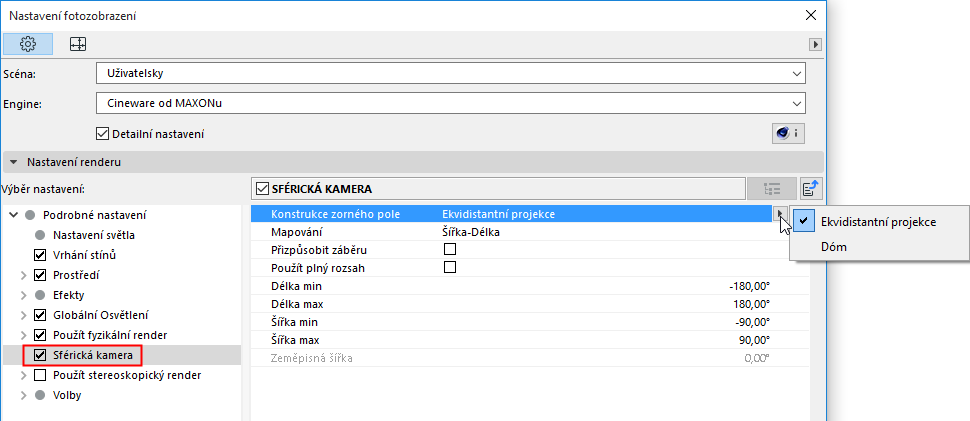Image resolution: width=970 pixels, height=421 pixels.
Task: Open the settings gear tab
Action: pos(28,44)
